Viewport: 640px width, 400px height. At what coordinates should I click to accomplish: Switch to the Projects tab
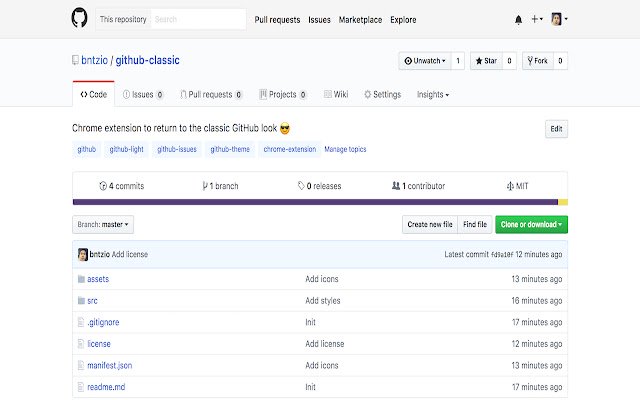pyautogui.click(x=283, y=95)
